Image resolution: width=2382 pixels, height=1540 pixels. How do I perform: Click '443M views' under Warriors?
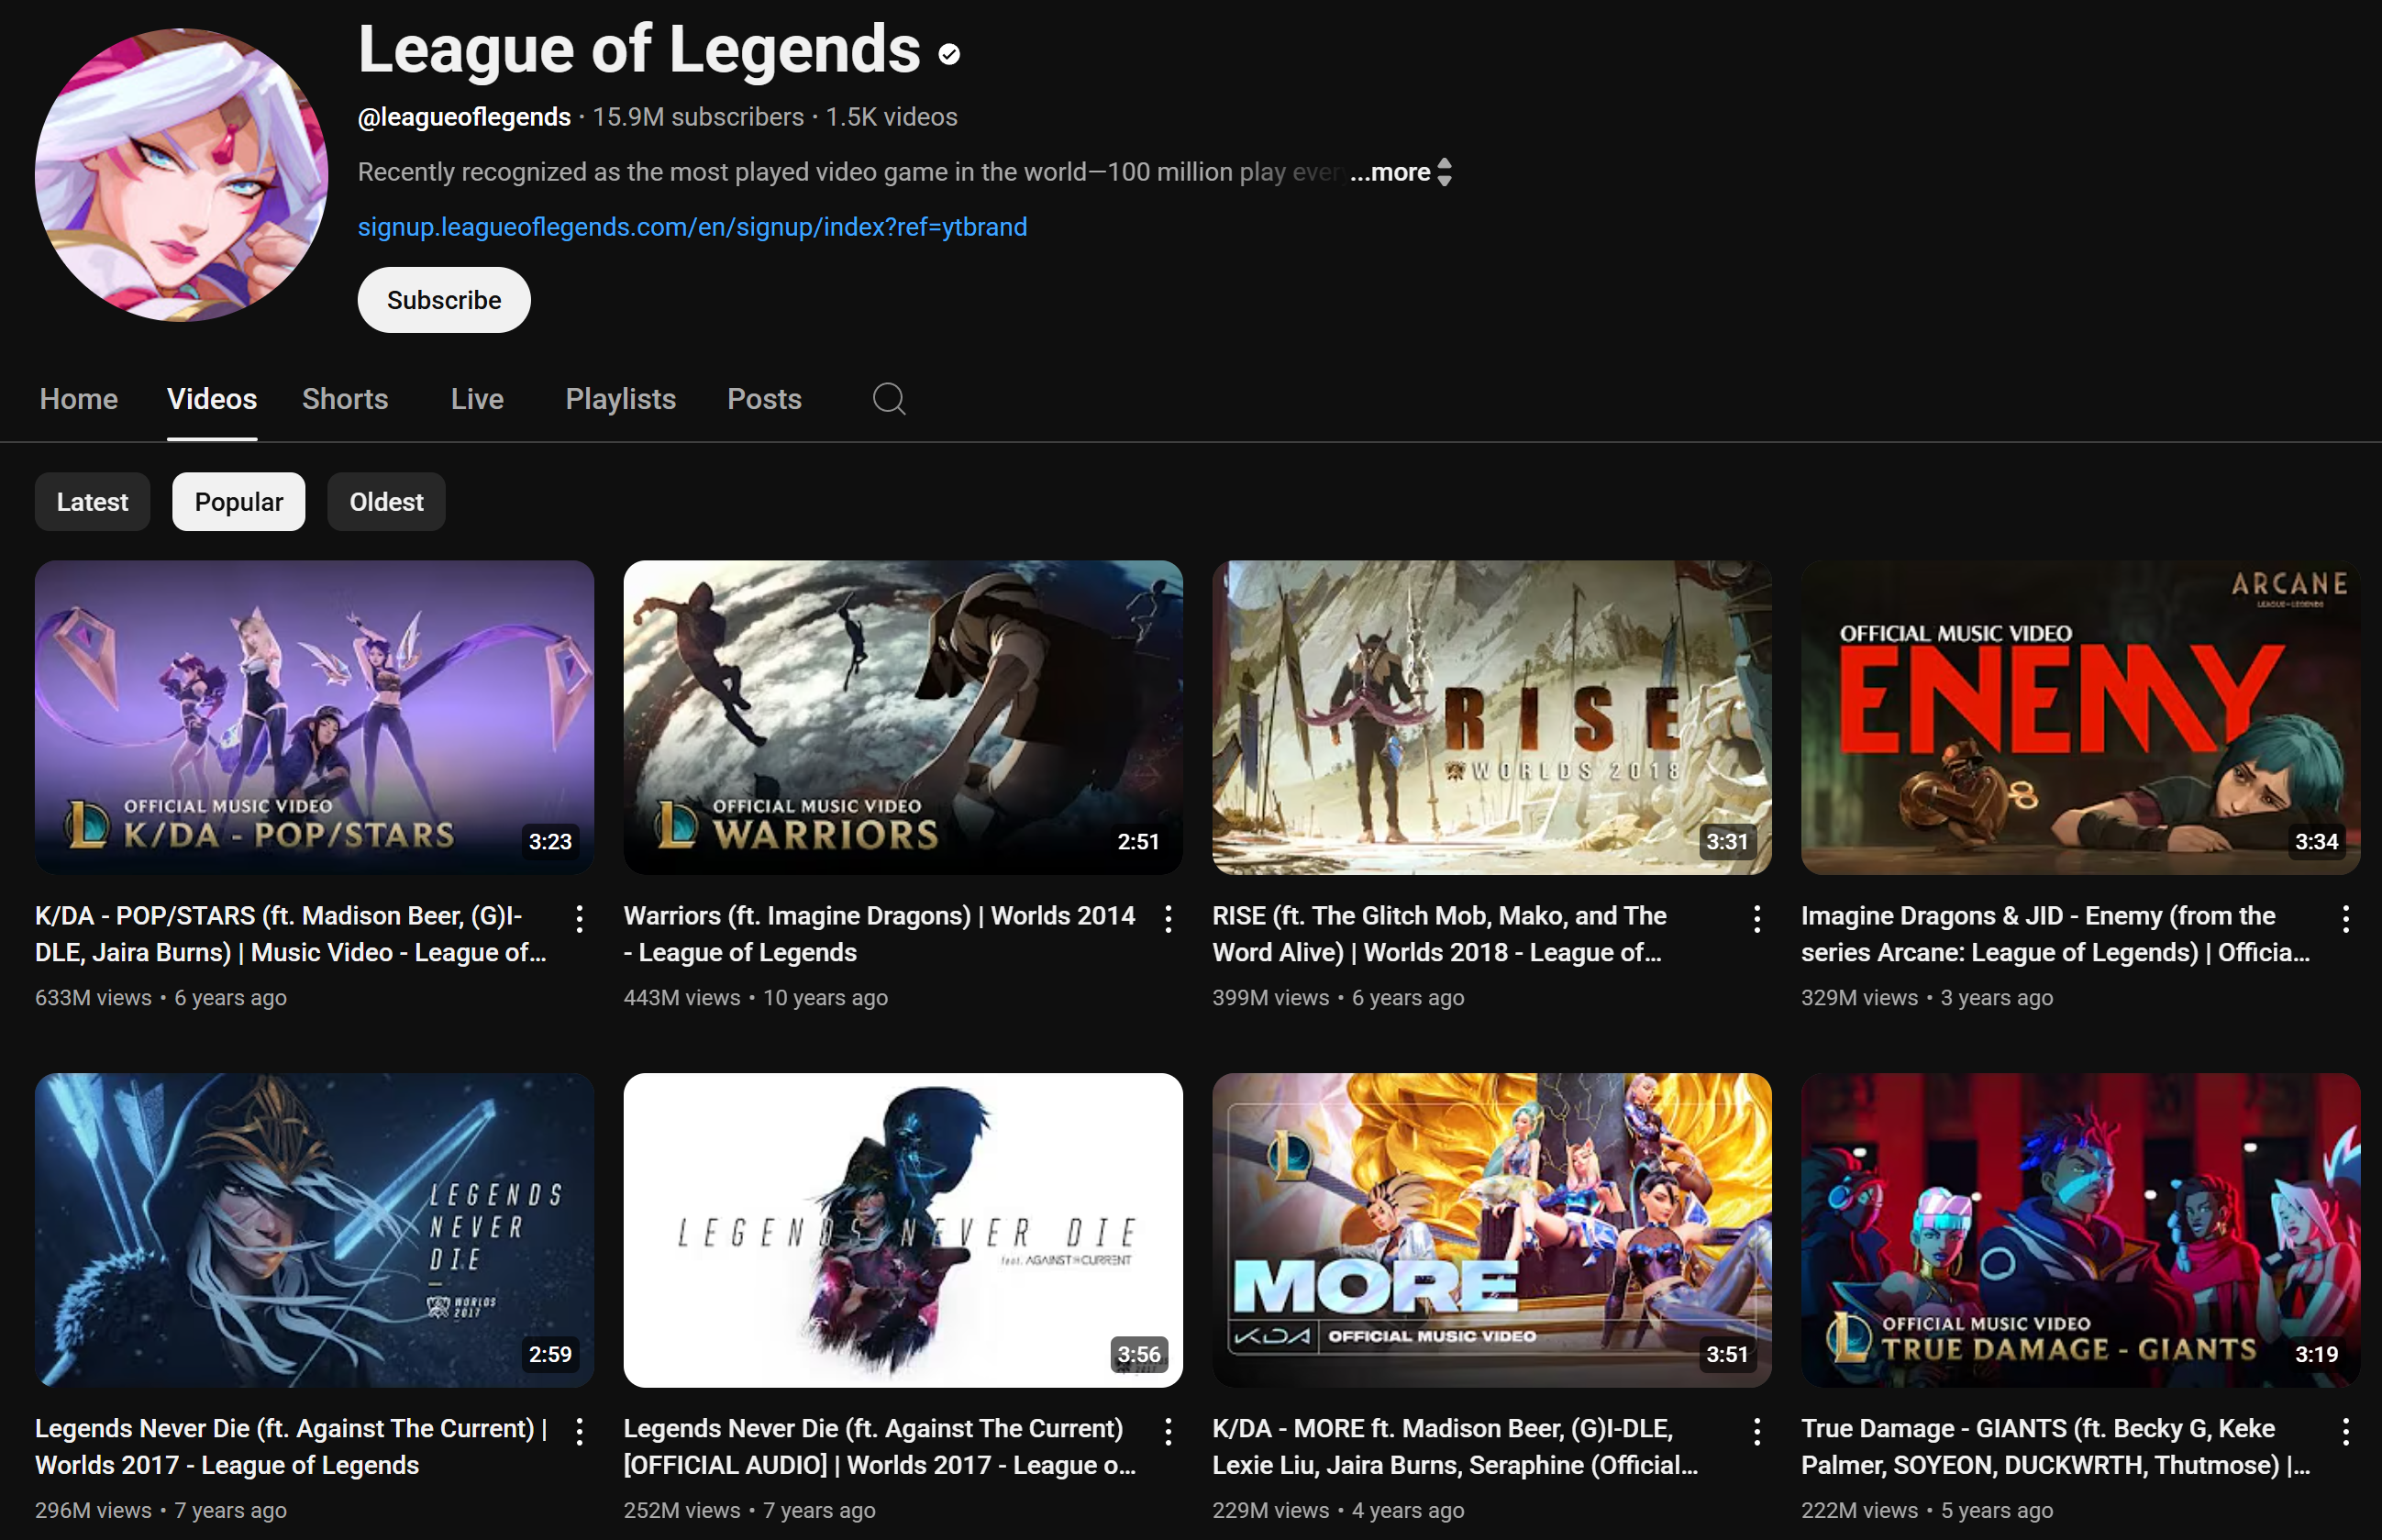682,998
